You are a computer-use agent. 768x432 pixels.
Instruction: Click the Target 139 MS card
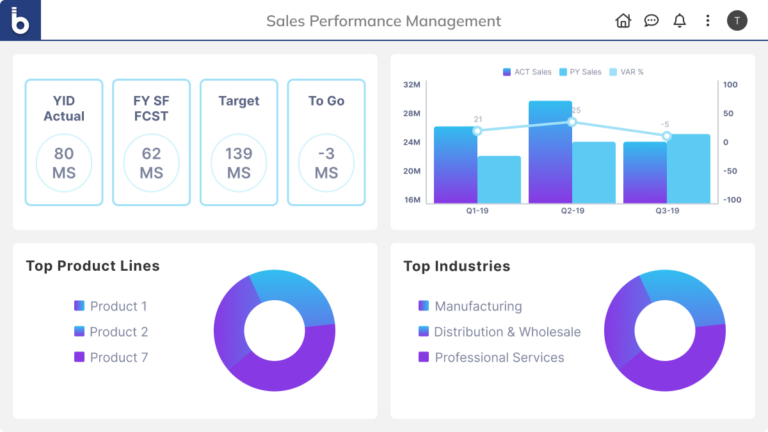point(238,142)
